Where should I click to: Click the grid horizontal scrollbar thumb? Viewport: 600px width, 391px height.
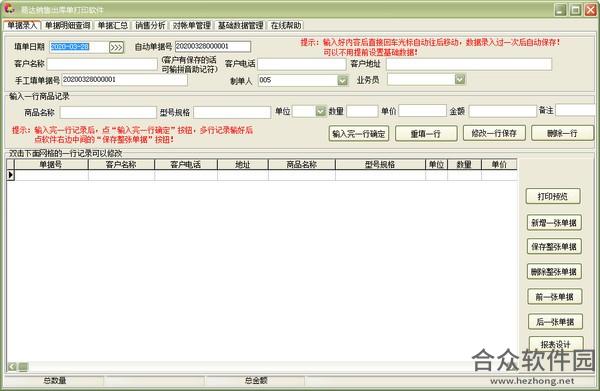click(x=23, y=367)
